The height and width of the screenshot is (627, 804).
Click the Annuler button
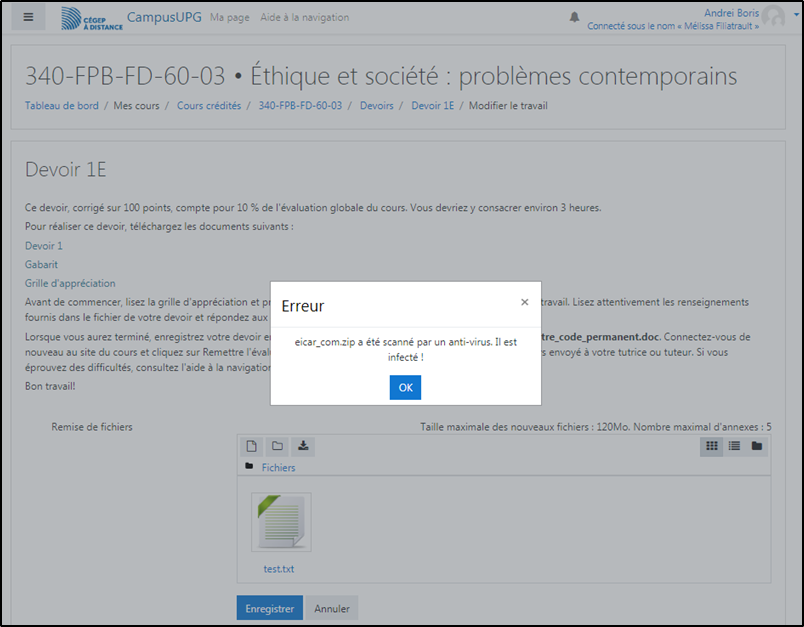point(332,608)
